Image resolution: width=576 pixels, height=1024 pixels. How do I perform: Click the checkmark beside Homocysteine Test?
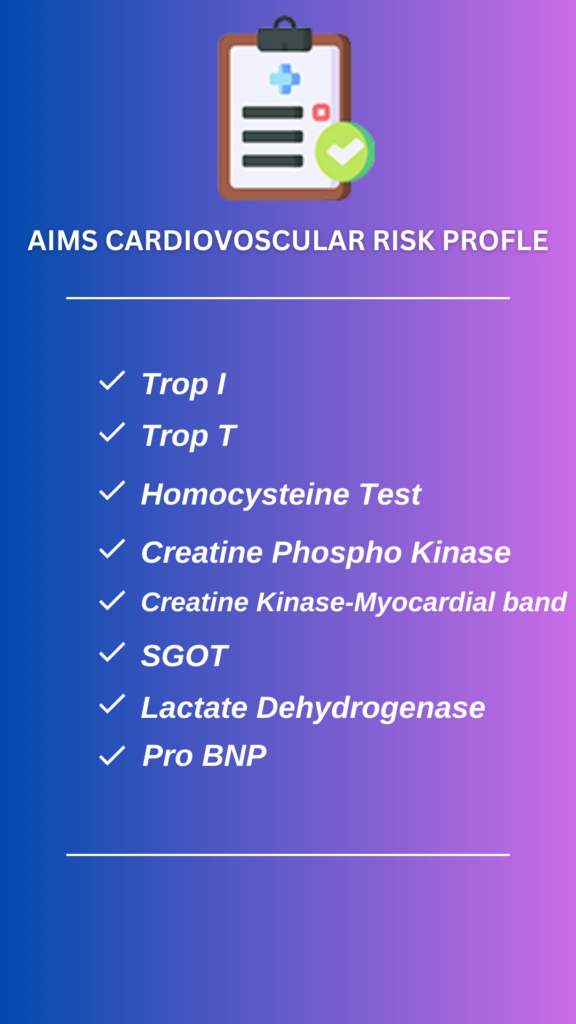[112, 490]
